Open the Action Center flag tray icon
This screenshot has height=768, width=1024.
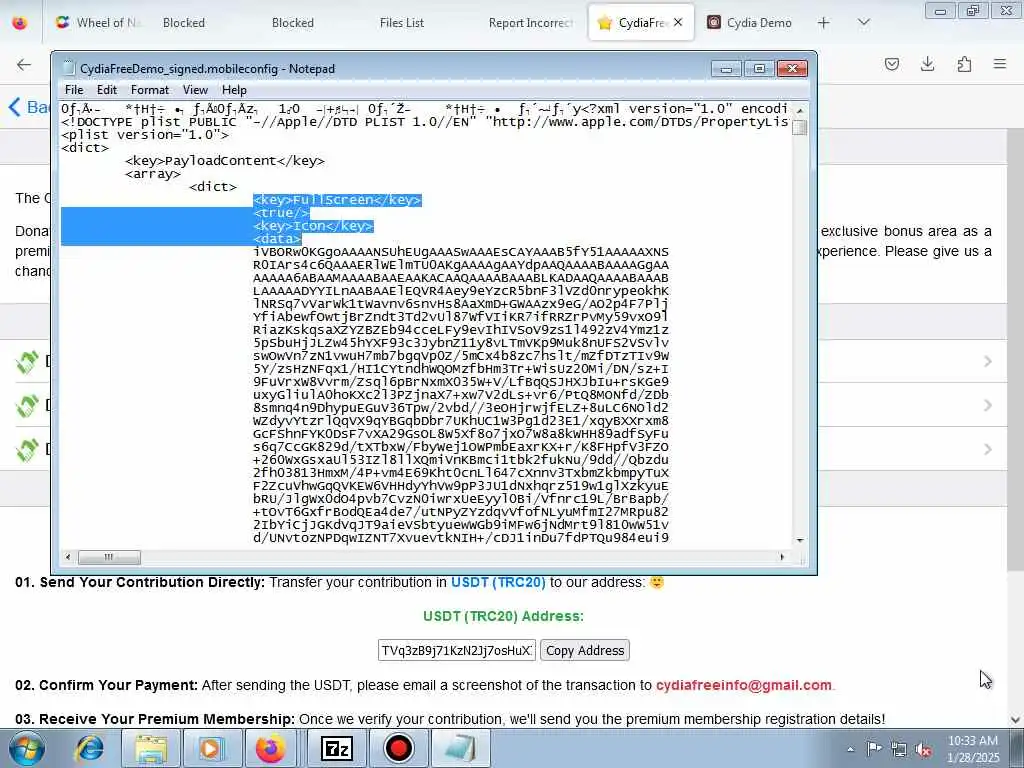tap(874, 749)
